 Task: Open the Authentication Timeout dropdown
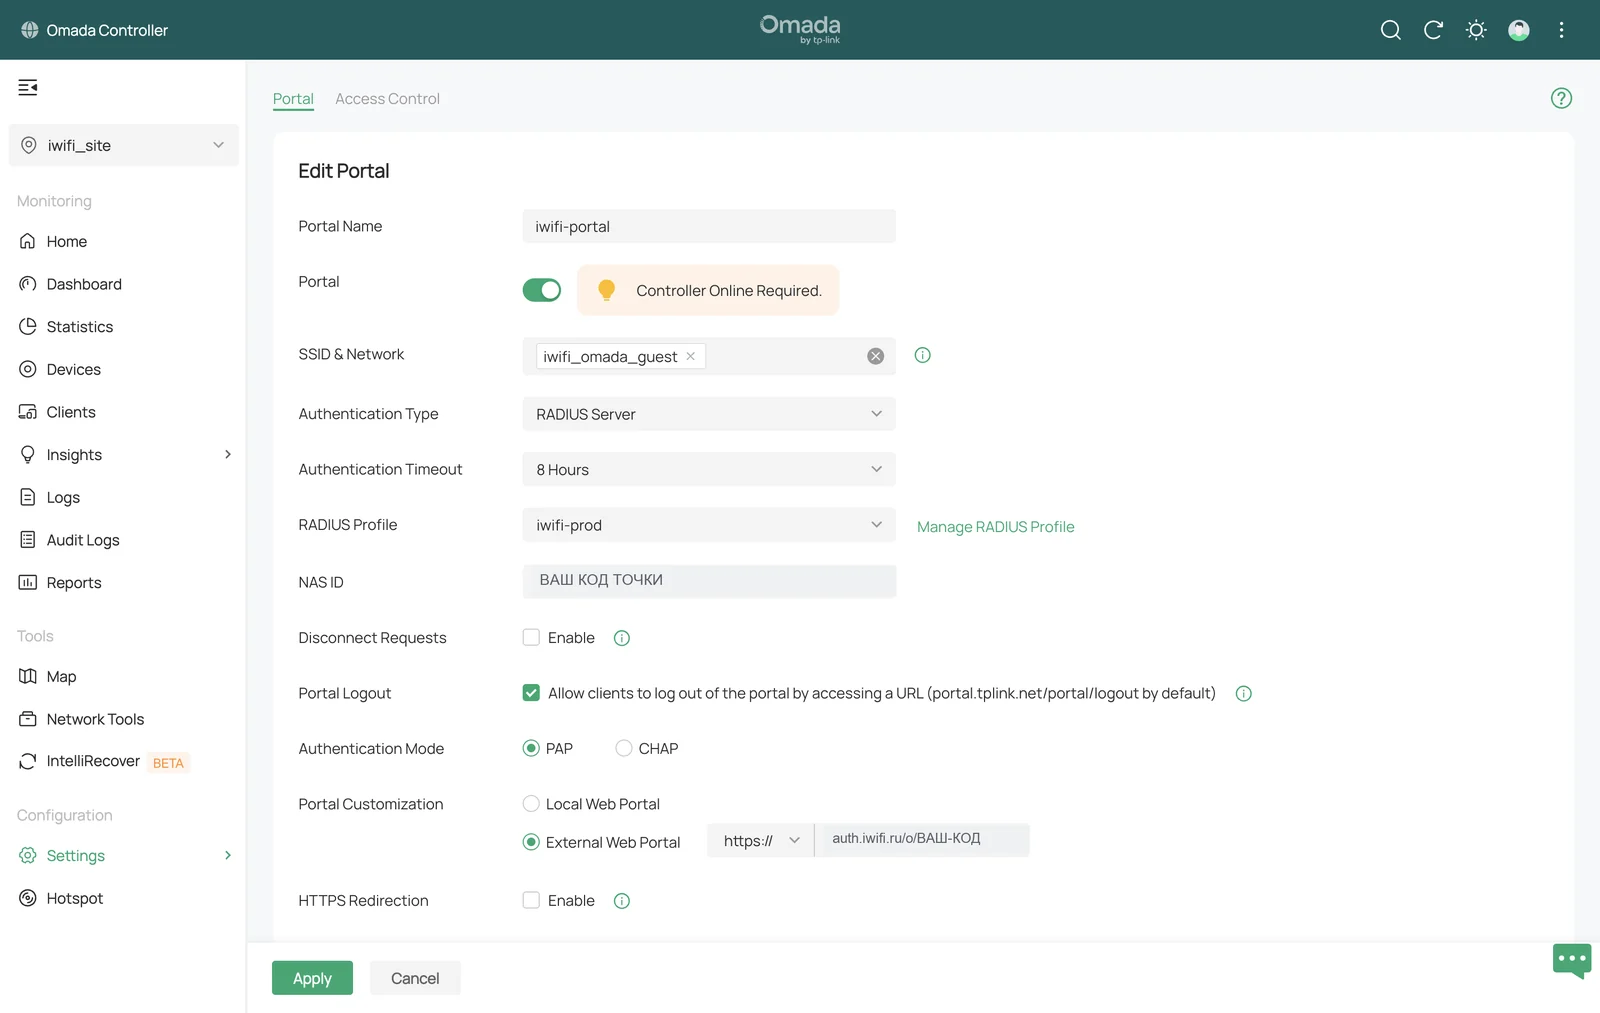click(709, 469)
